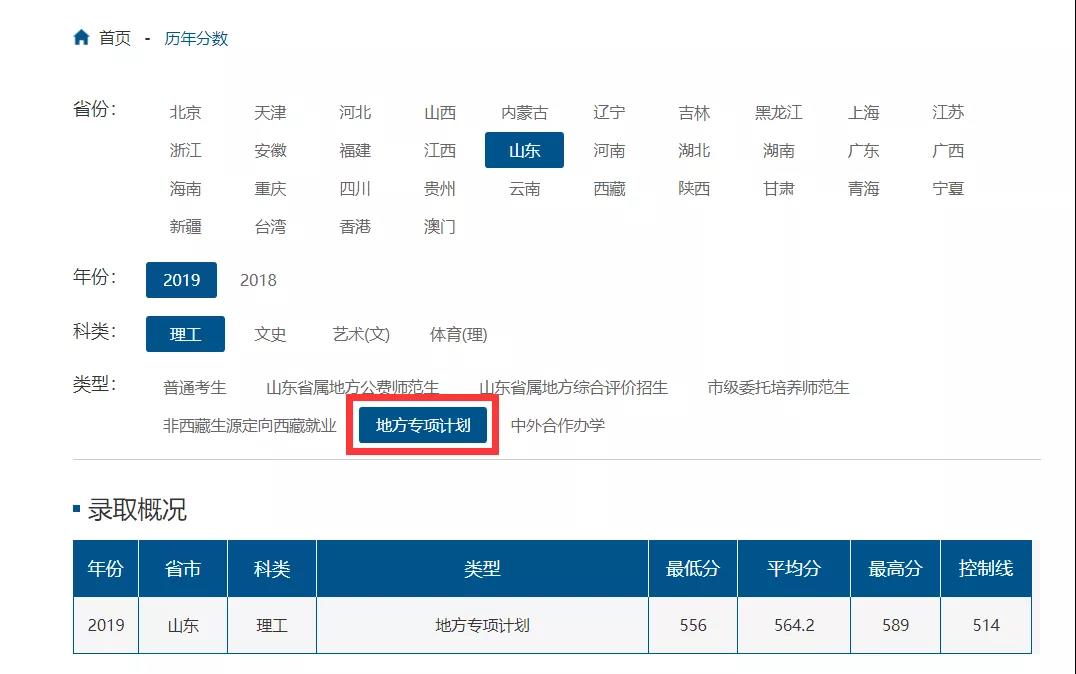Select type 山东省属地方公费师范生
This screenshot has width=1076, height=674.
(x=352, y=388)
